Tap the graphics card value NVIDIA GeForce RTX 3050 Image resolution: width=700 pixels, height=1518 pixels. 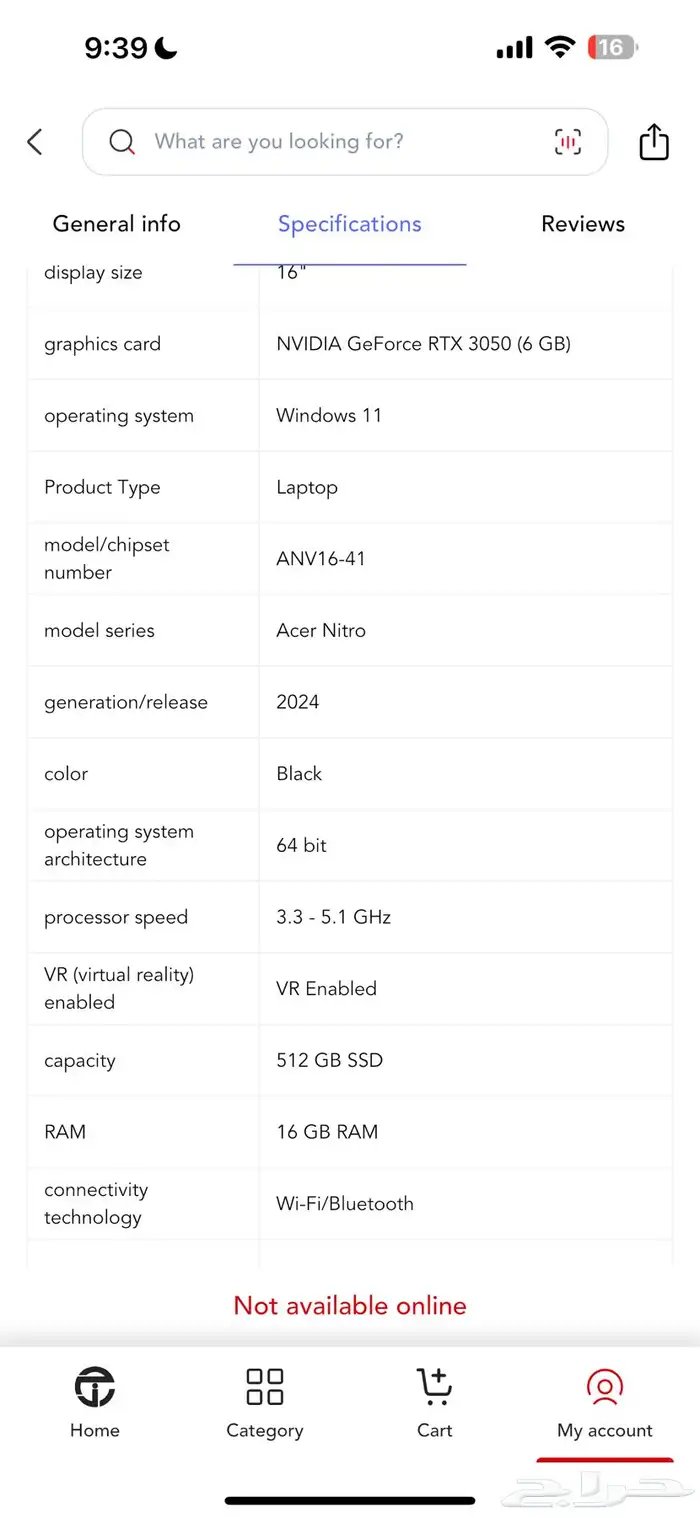click(x=423, y=344)
